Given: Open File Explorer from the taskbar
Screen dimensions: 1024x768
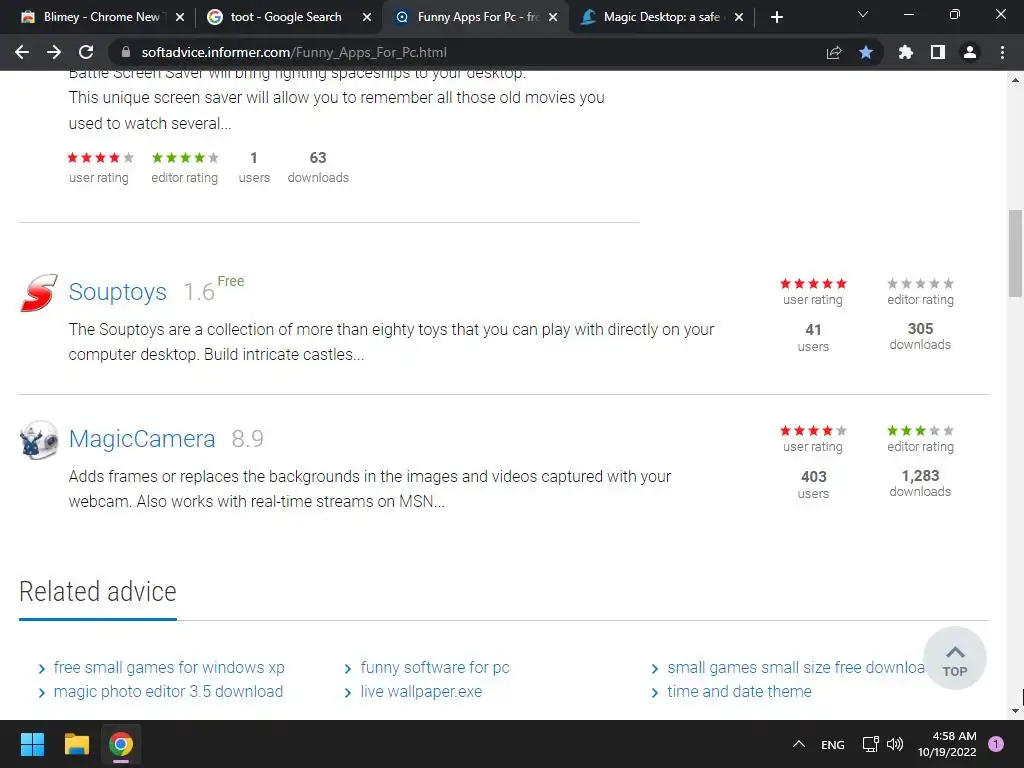Looking at the screenshot, I should (x=76, y=744).
